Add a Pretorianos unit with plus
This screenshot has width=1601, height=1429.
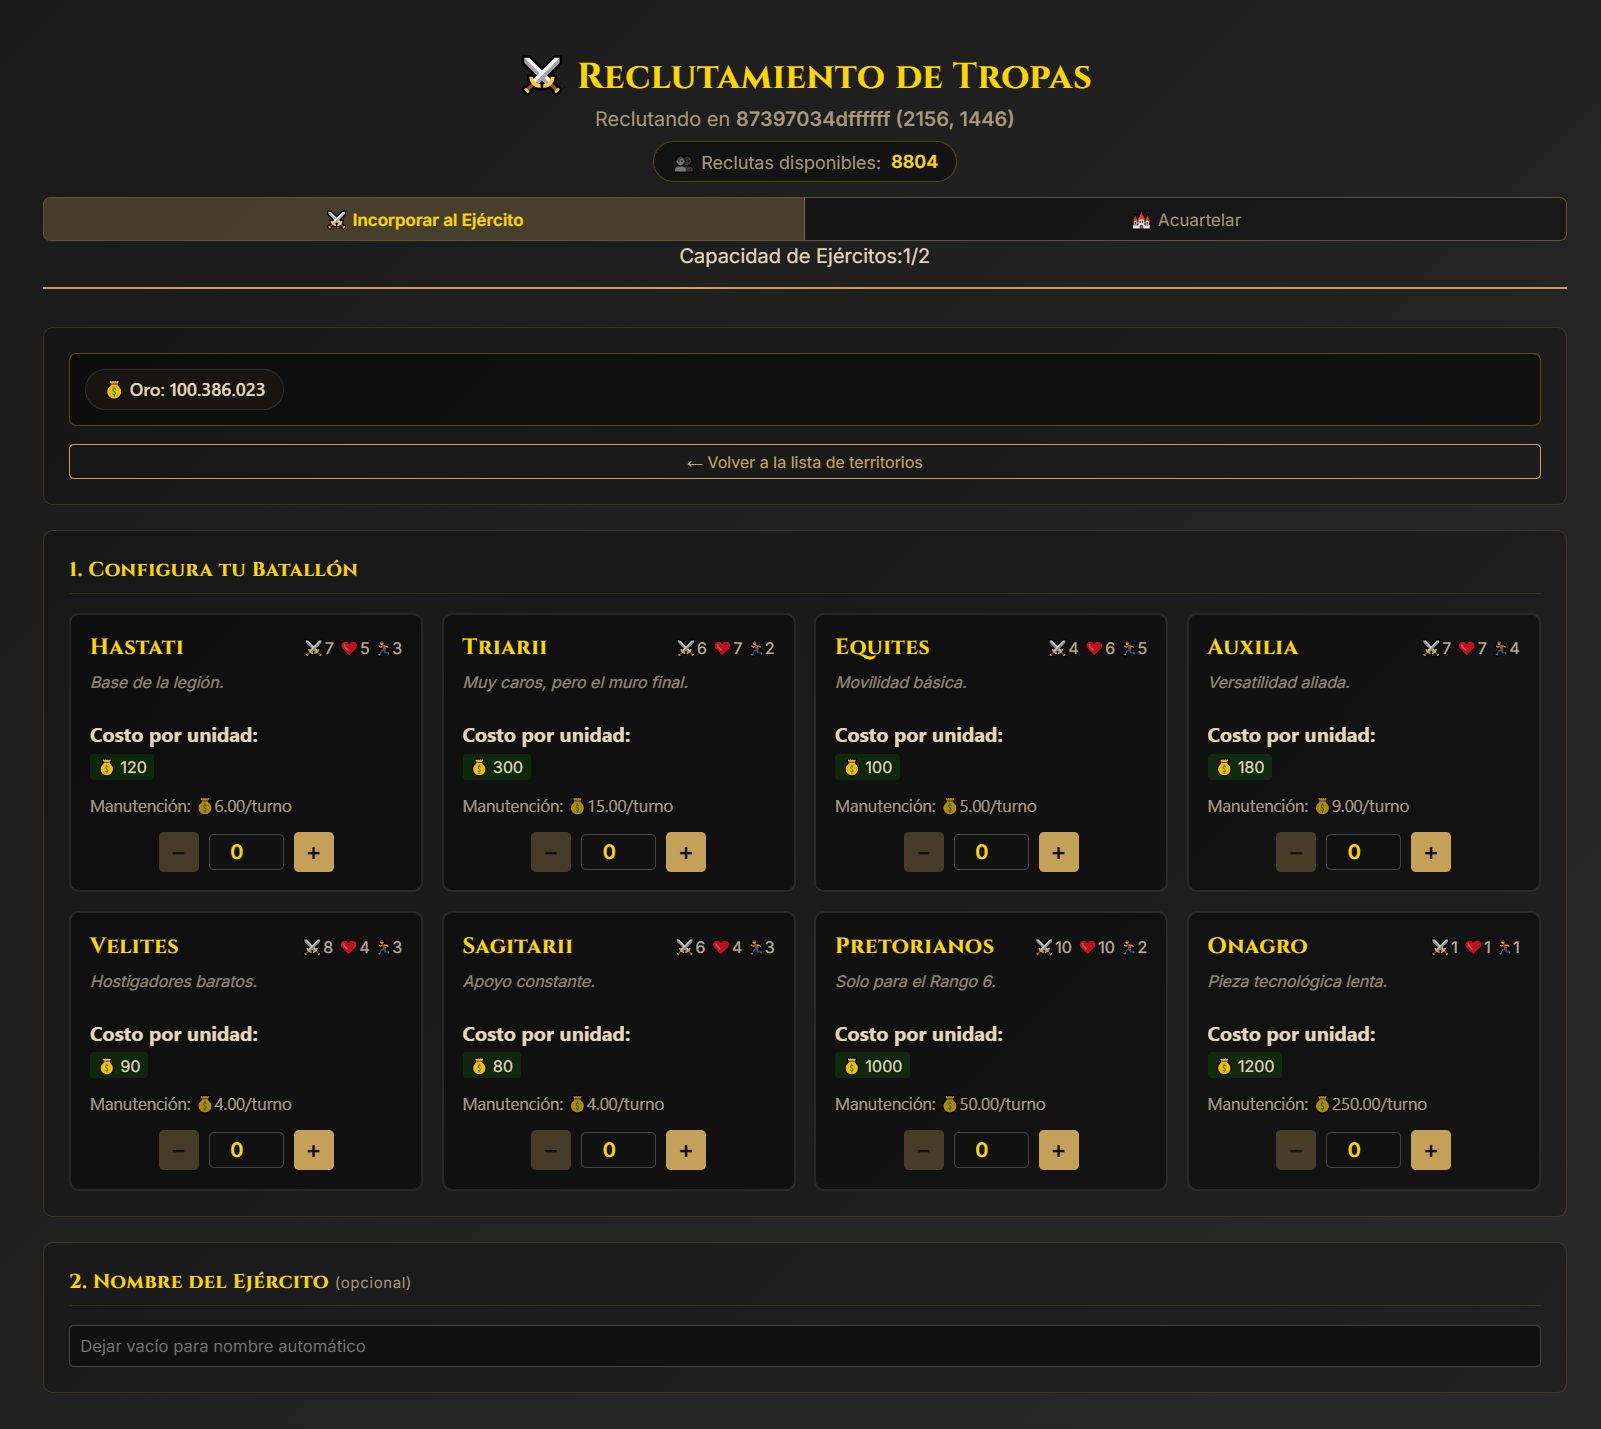click(1058, 1150)
